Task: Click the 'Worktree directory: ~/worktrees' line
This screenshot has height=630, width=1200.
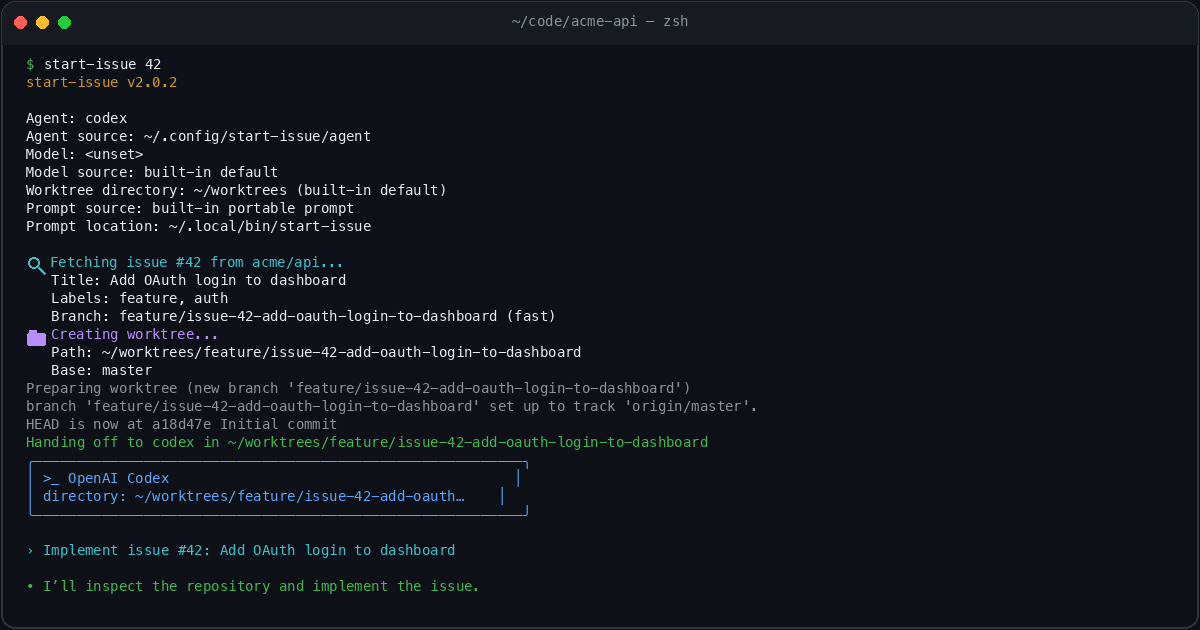Action: point(236,190)
